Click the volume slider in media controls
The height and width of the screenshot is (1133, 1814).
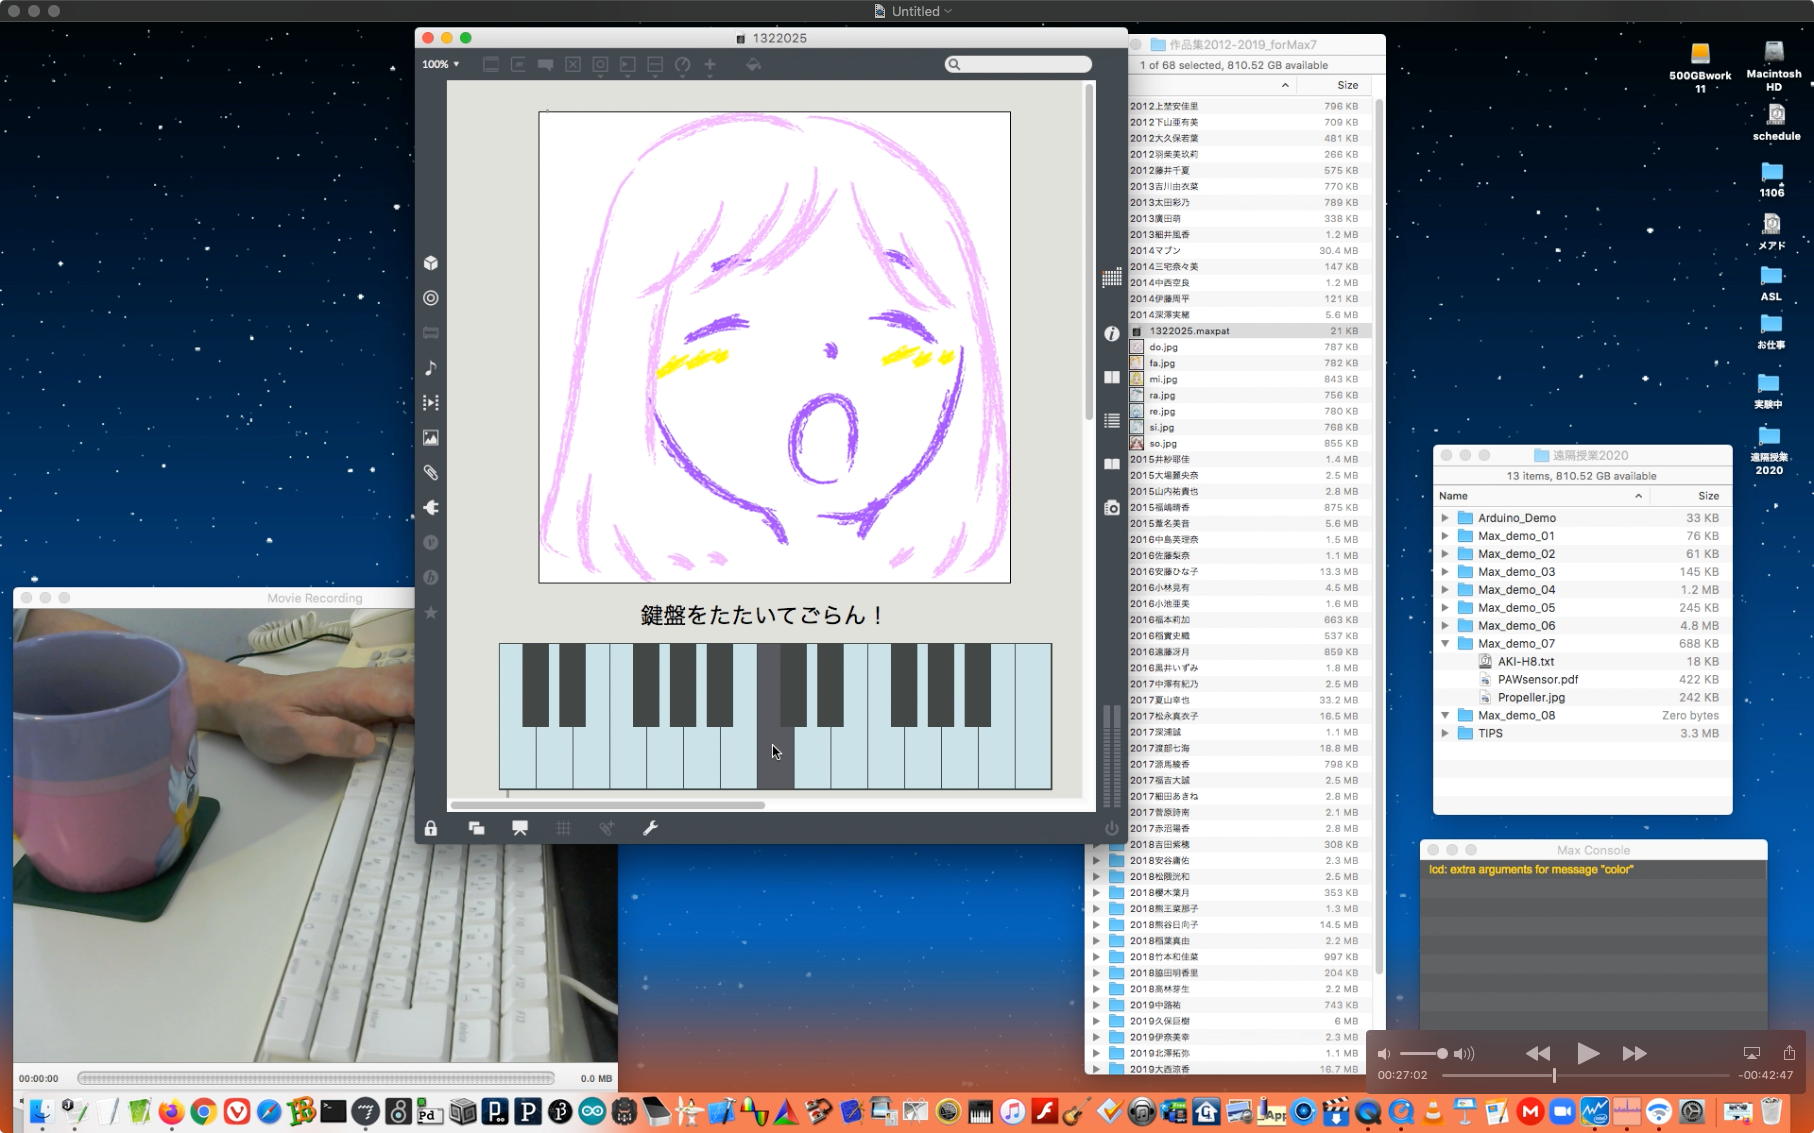click(x=1423, y=1053)
